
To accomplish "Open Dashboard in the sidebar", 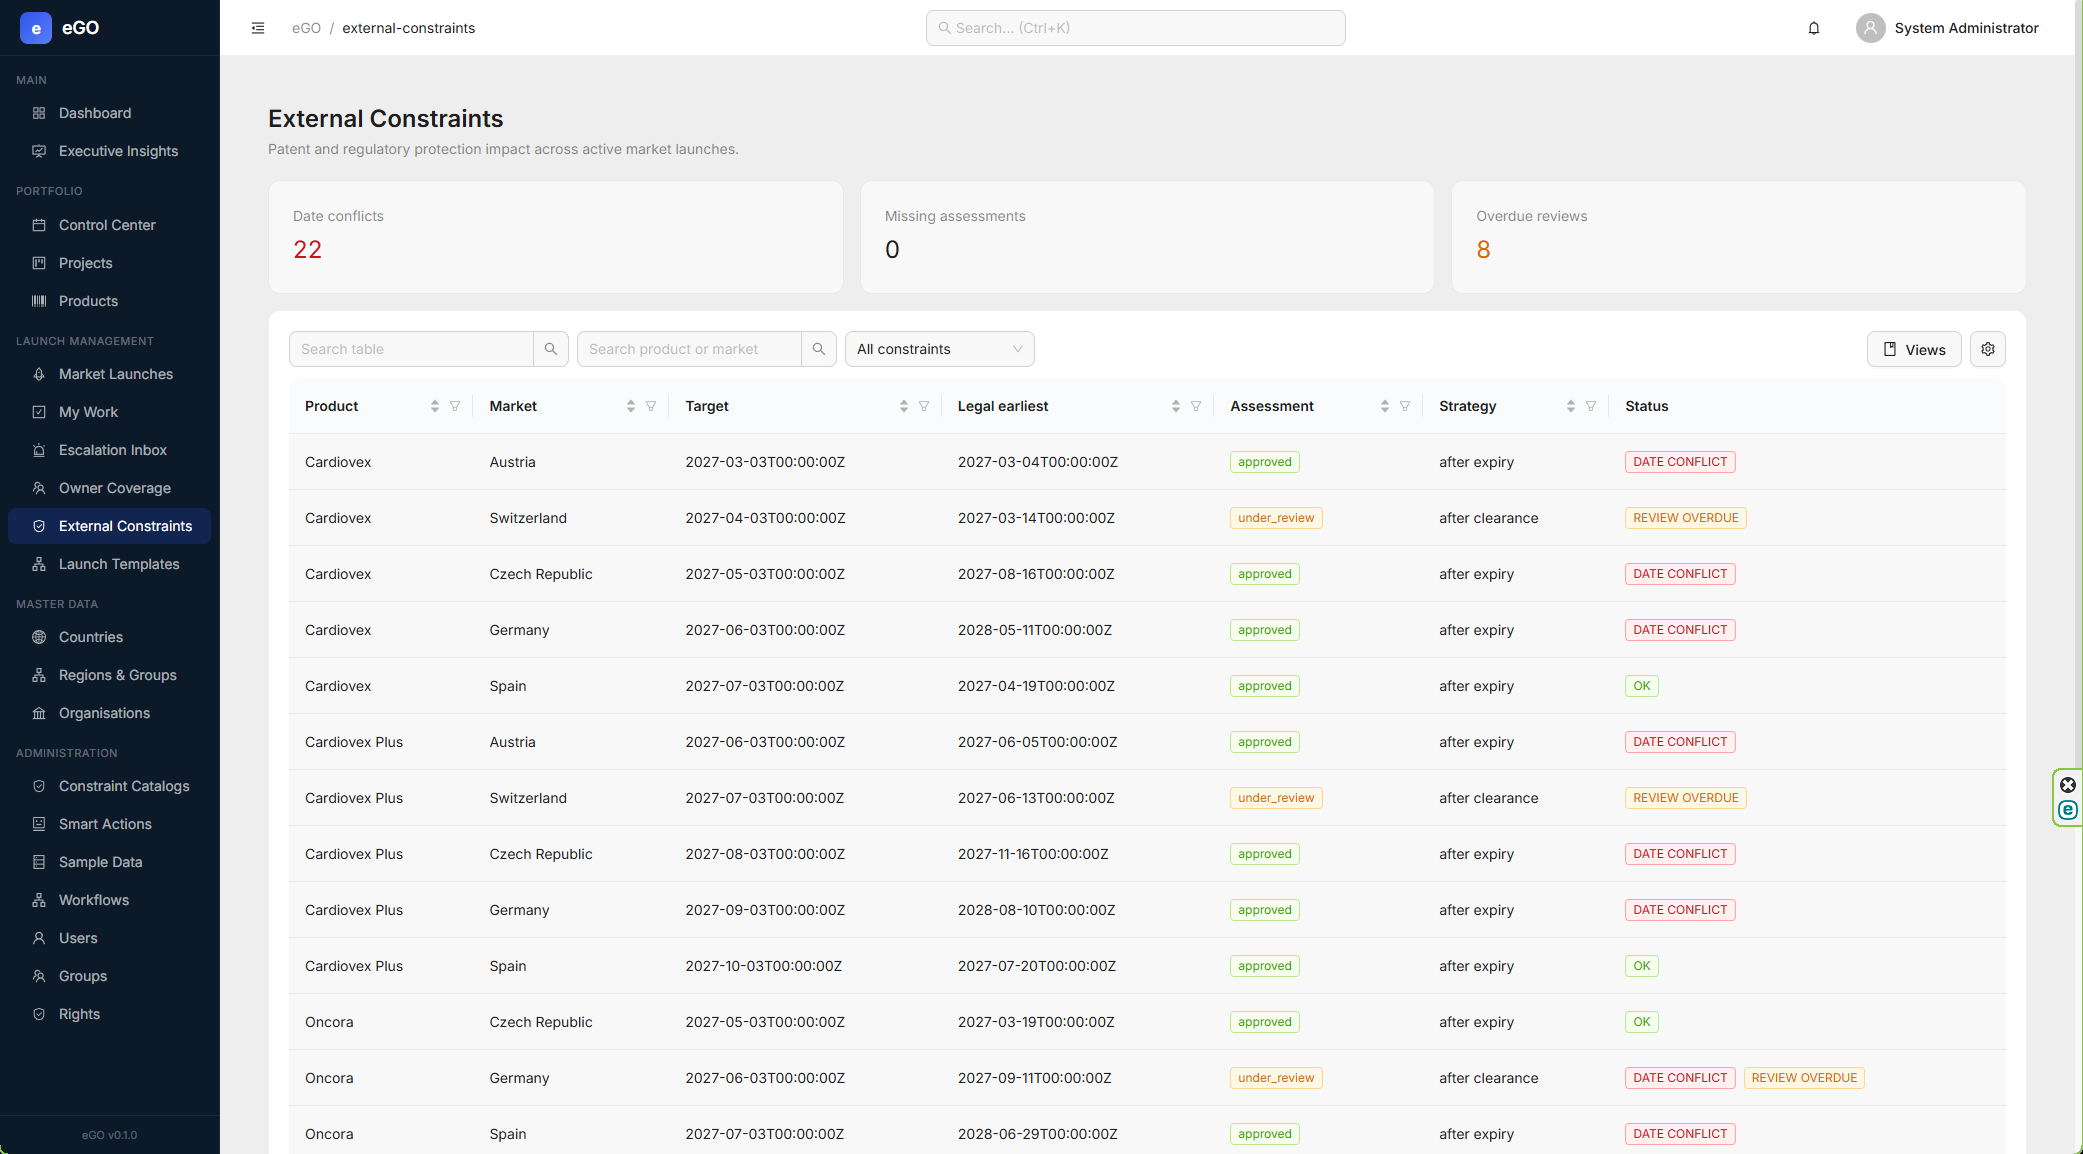I will (110, 113).
